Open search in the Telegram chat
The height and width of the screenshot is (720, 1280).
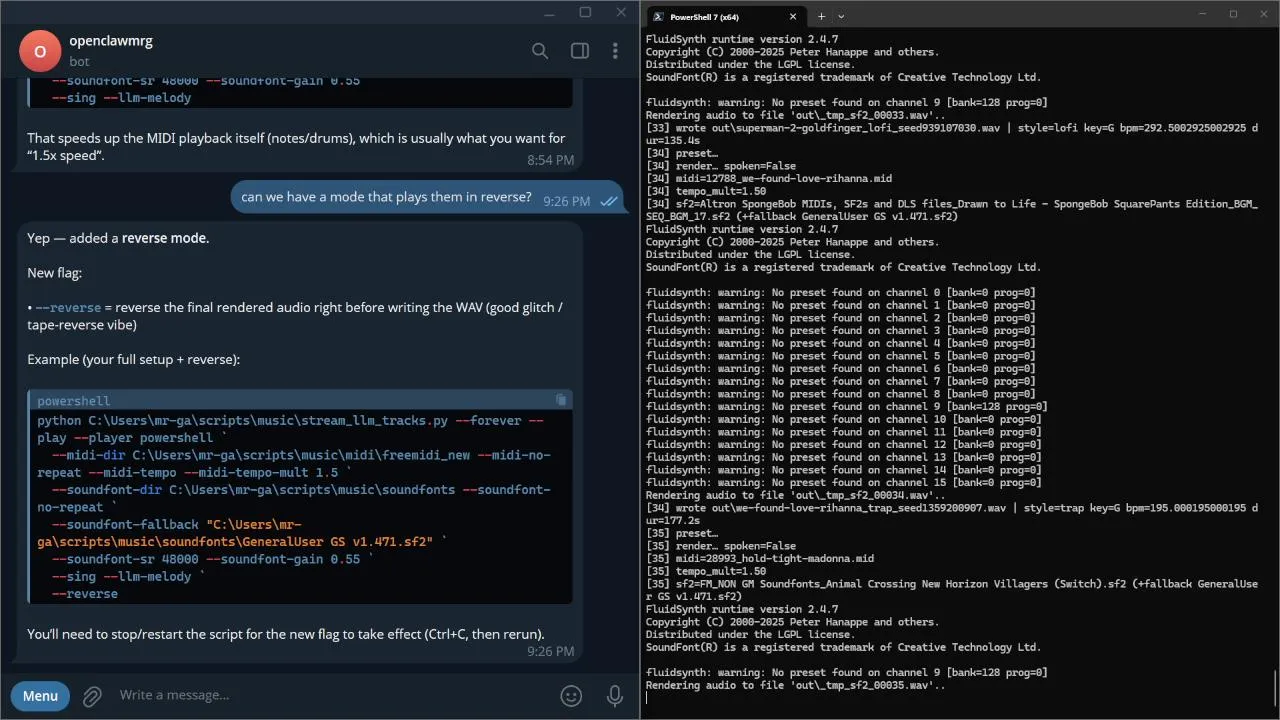[540, 51]
